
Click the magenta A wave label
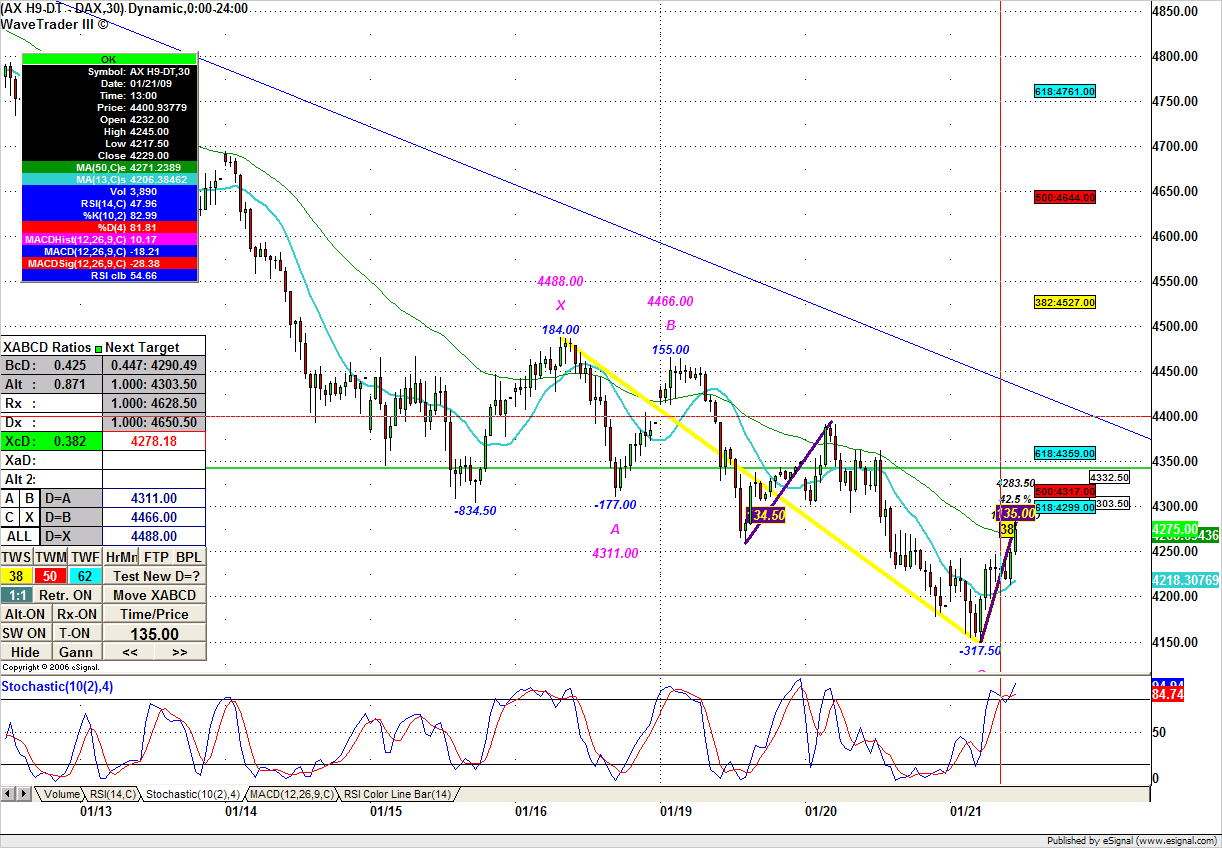[x=615, y=529]
